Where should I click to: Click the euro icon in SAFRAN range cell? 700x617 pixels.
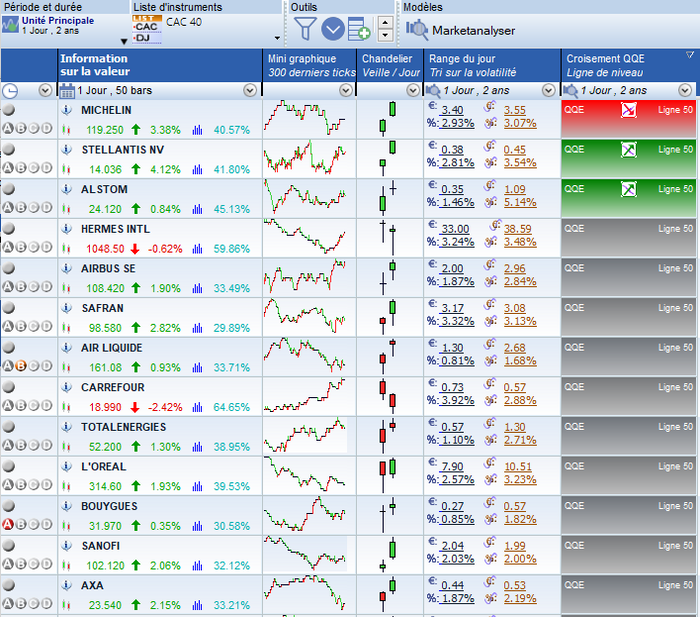point(432,304)
